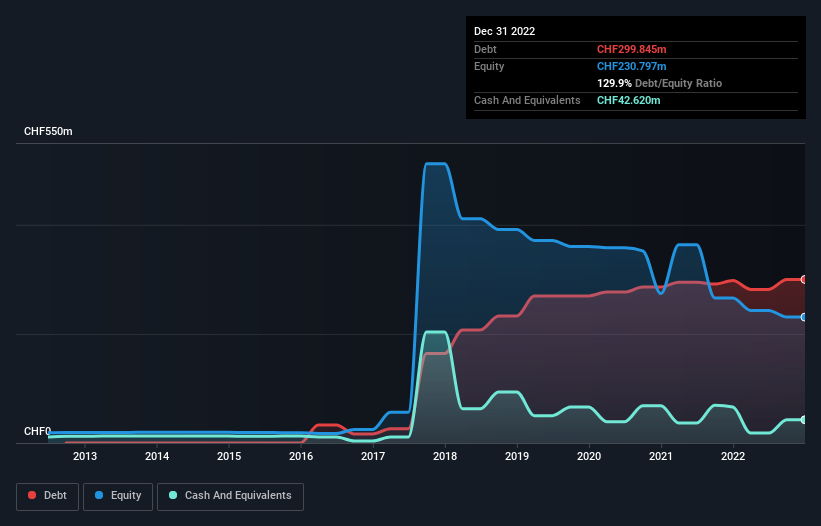Select the CHF299.845m debt value
This screenshot has height=526, width=821.
(x=631, y=49)
